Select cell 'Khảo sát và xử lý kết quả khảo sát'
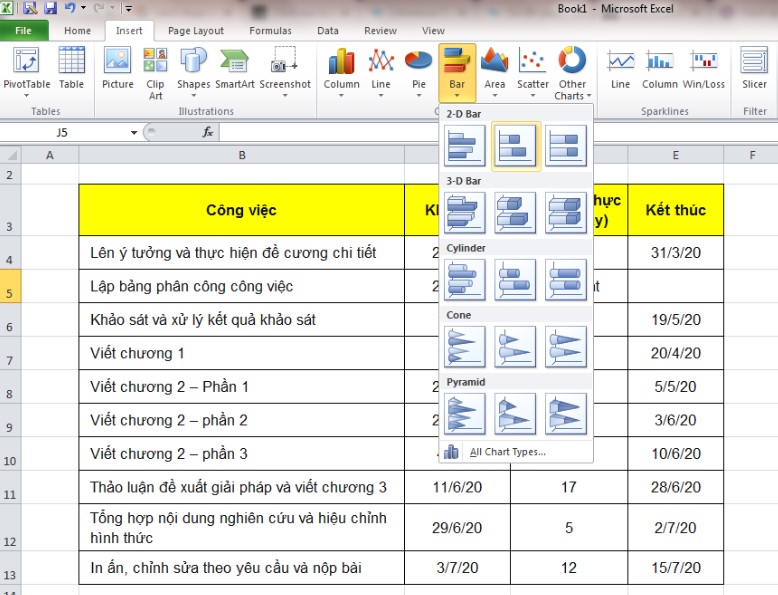Screen dimensions: 778x595 242,320
